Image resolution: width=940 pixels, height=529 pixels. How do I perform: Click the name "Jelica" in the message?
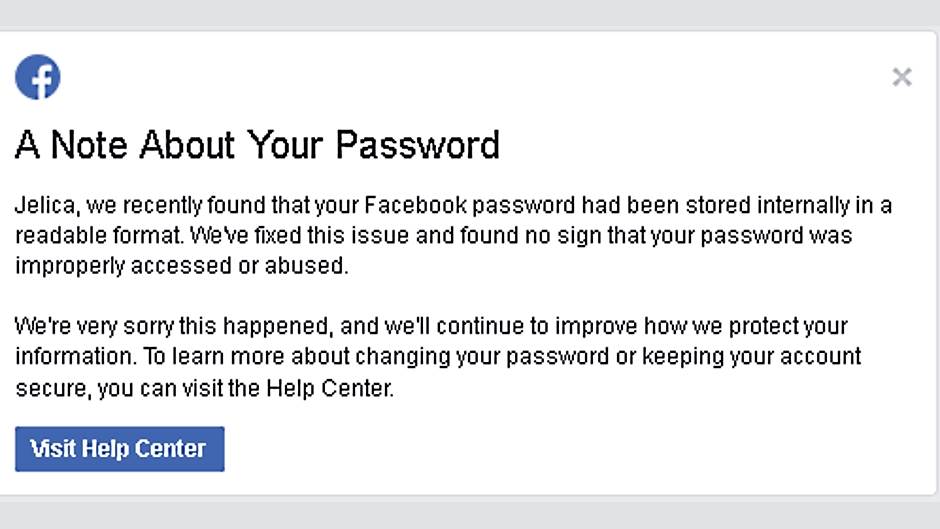(45, 207)
